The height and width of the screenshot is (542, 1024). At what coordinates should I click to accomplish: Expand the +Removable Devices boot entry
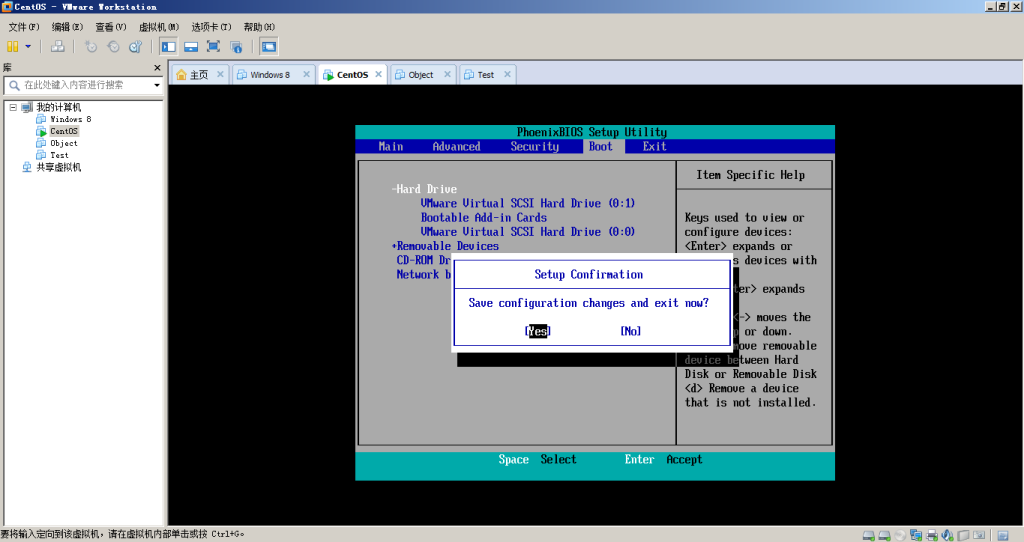(x=445, y=246)
